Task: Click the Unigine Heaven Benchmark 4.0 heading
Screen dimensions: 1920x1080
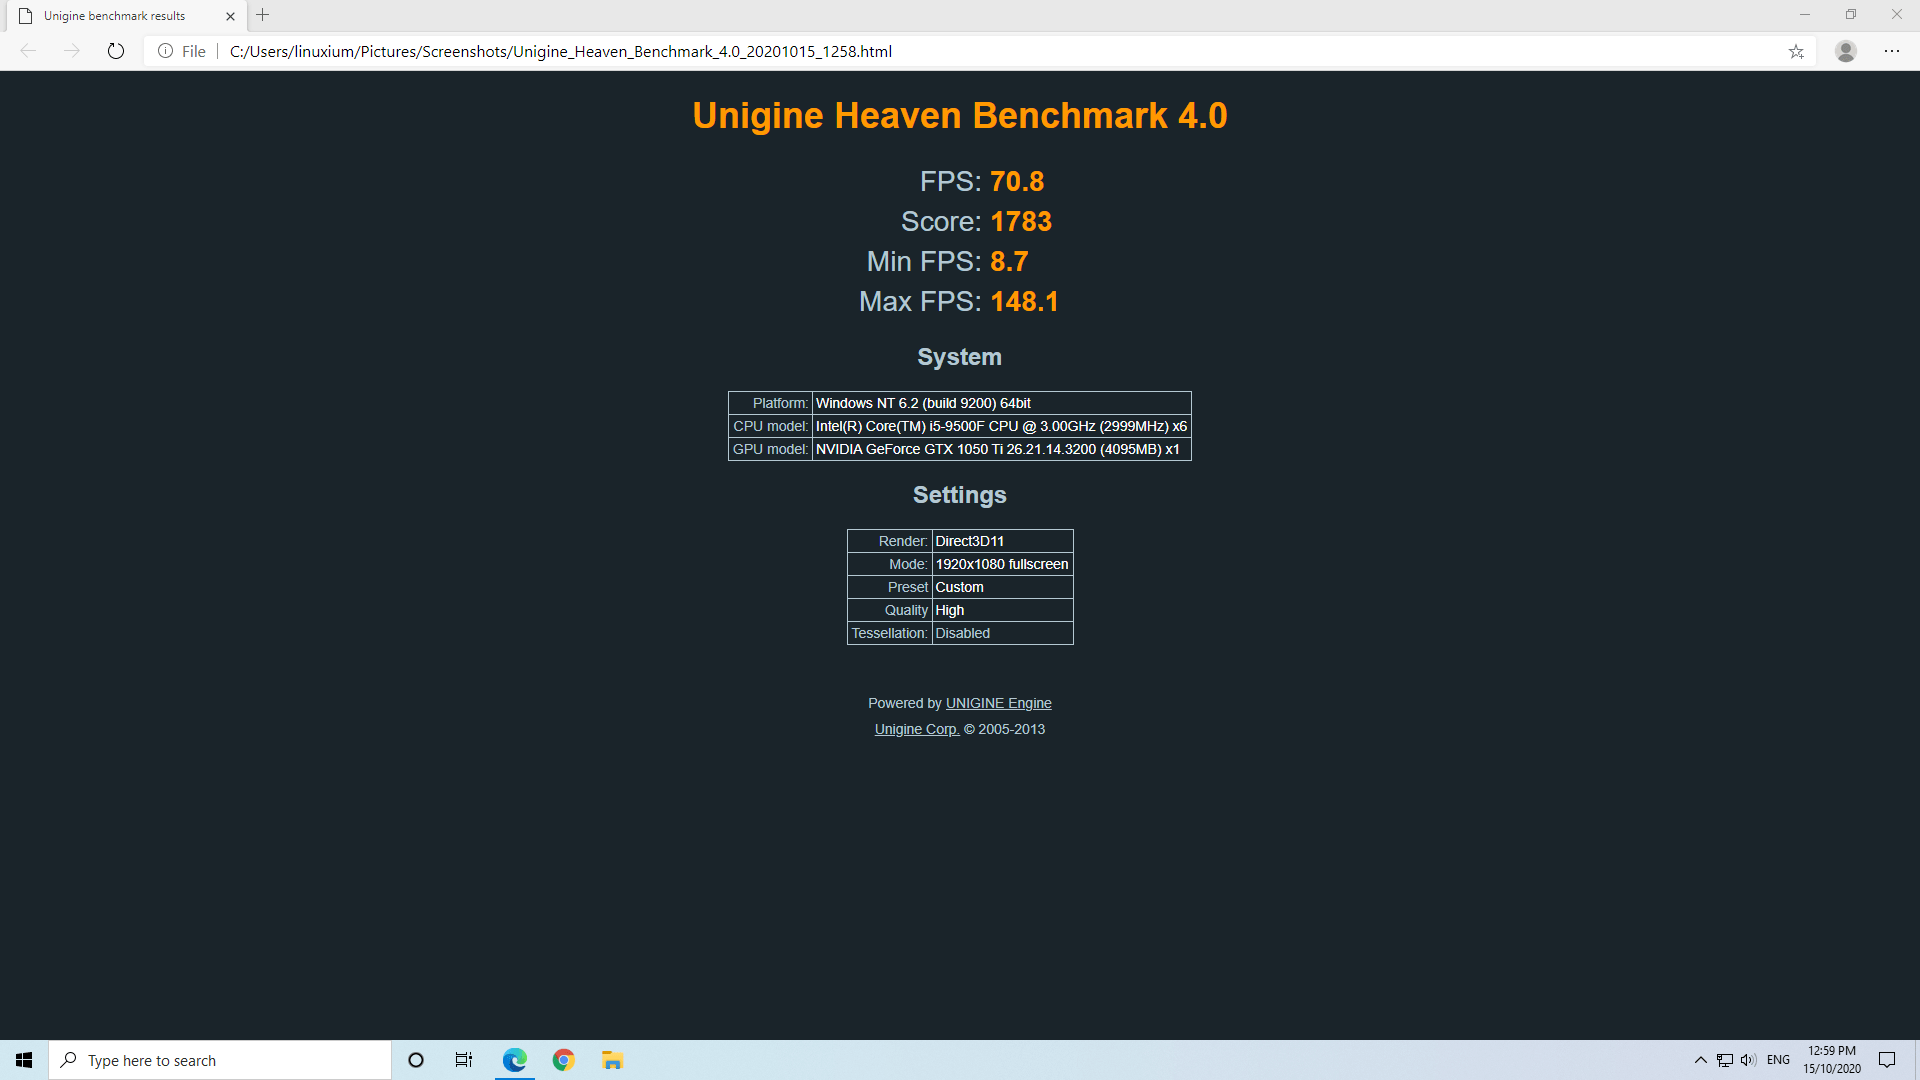Action: (x=960, y=115)
